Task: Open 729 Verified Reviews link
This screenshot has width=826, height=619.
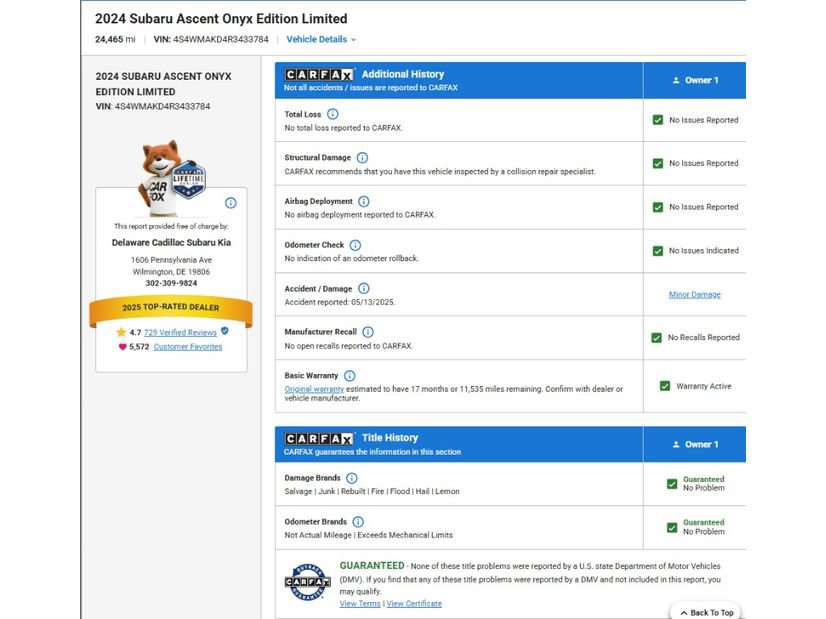Action: (180, 332)
